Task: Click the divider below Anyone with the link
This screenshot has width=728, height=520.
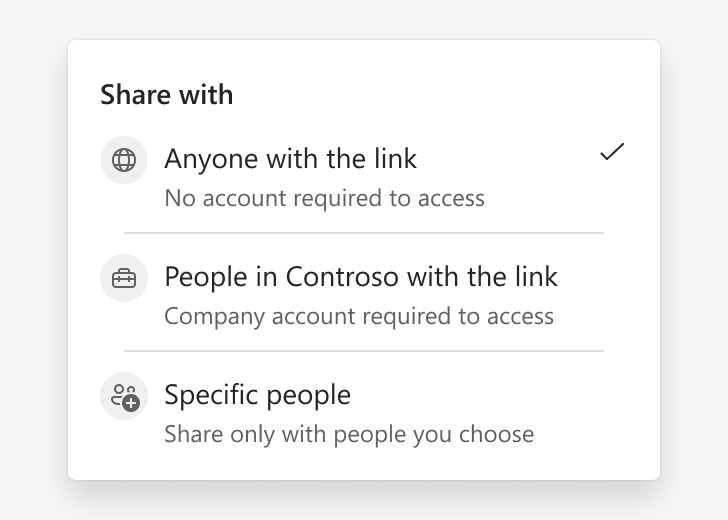Action: coord(364,233)
